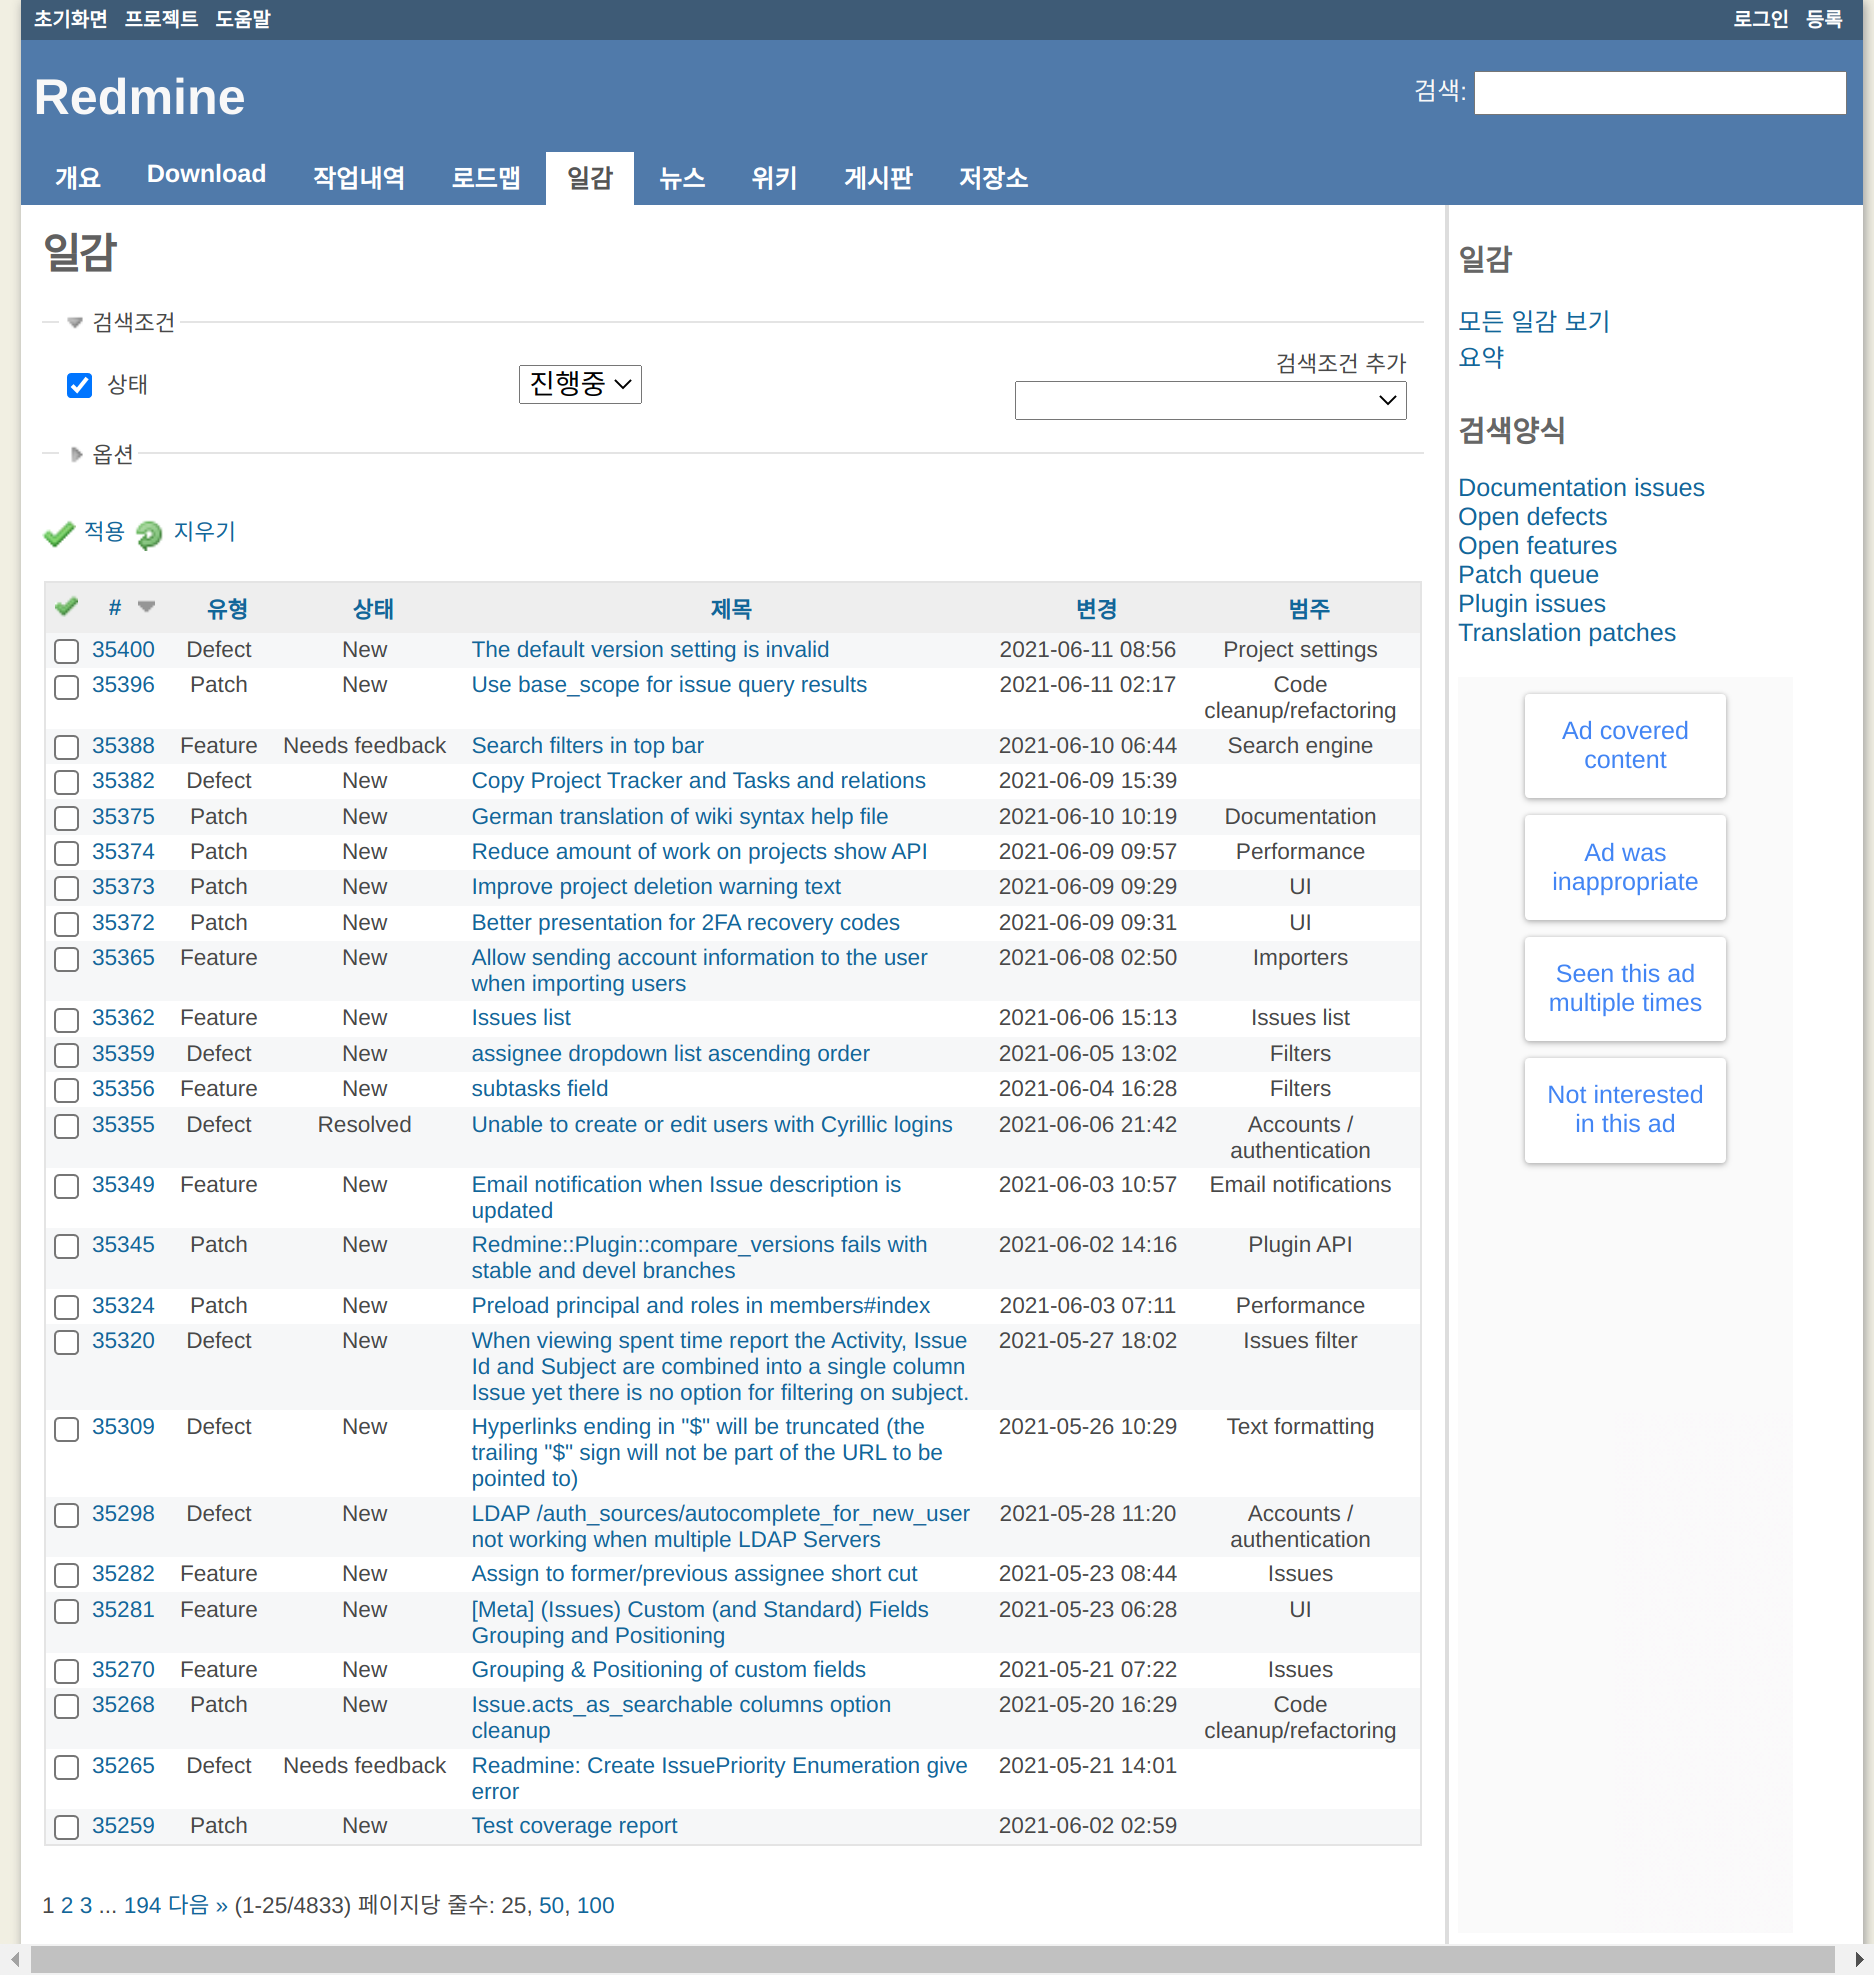This screenshot has height=1975, width=1874.
Task: Click 프로젝트 in the top menu bar
Action: pos(162,18)
